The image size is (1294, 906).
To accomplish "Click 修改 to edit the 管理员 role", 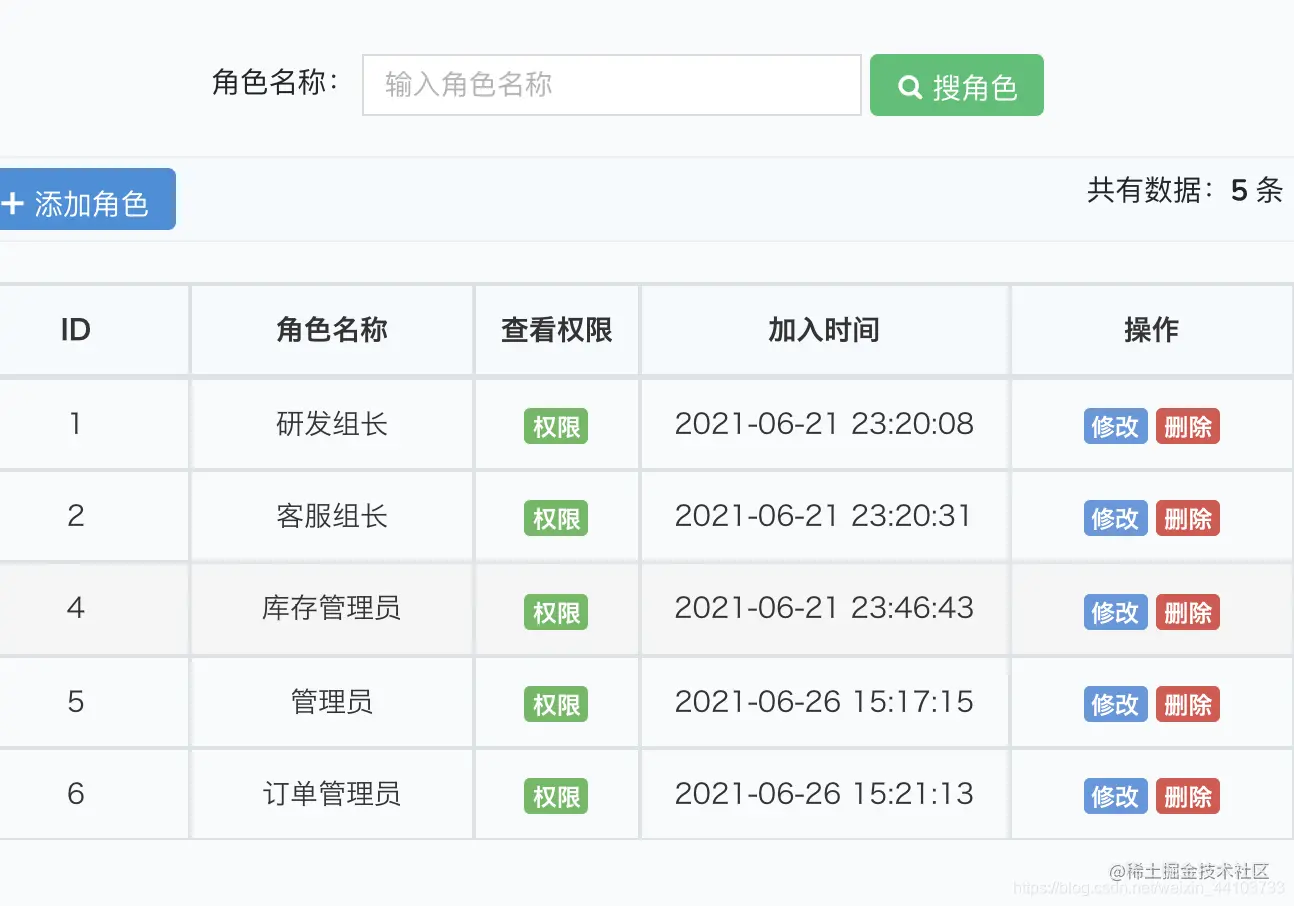I will click(1114, 704).
